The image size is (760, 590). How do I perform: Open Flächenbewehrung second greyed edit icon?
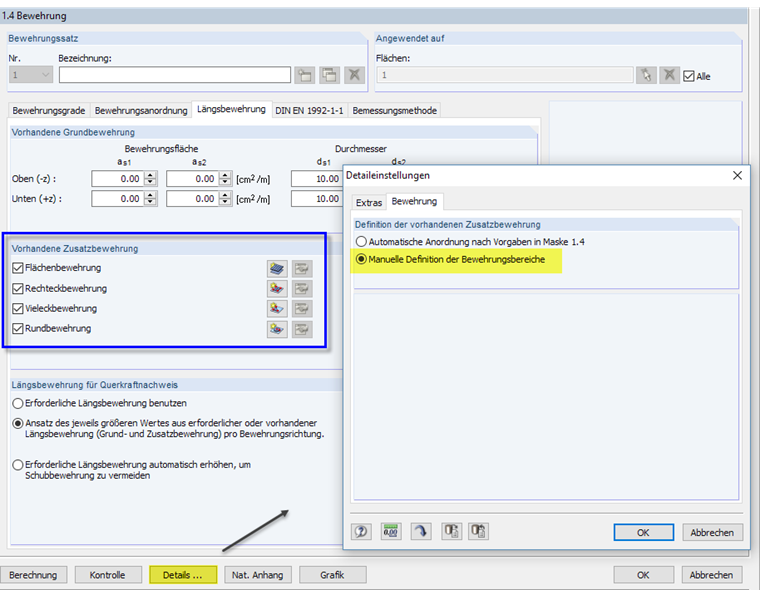[x=302, y=269]
